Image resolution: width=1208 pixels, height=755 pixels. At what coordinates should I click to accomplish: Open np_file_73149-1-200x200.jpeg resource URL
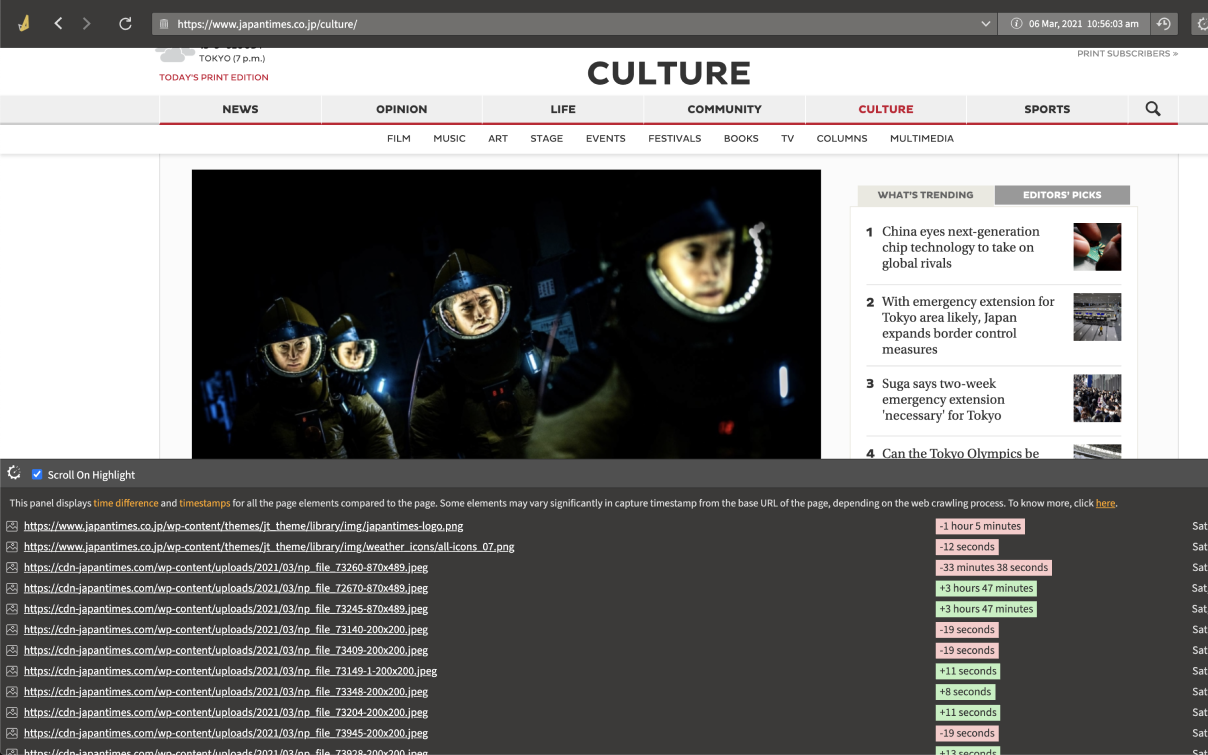tap(230, 671)
